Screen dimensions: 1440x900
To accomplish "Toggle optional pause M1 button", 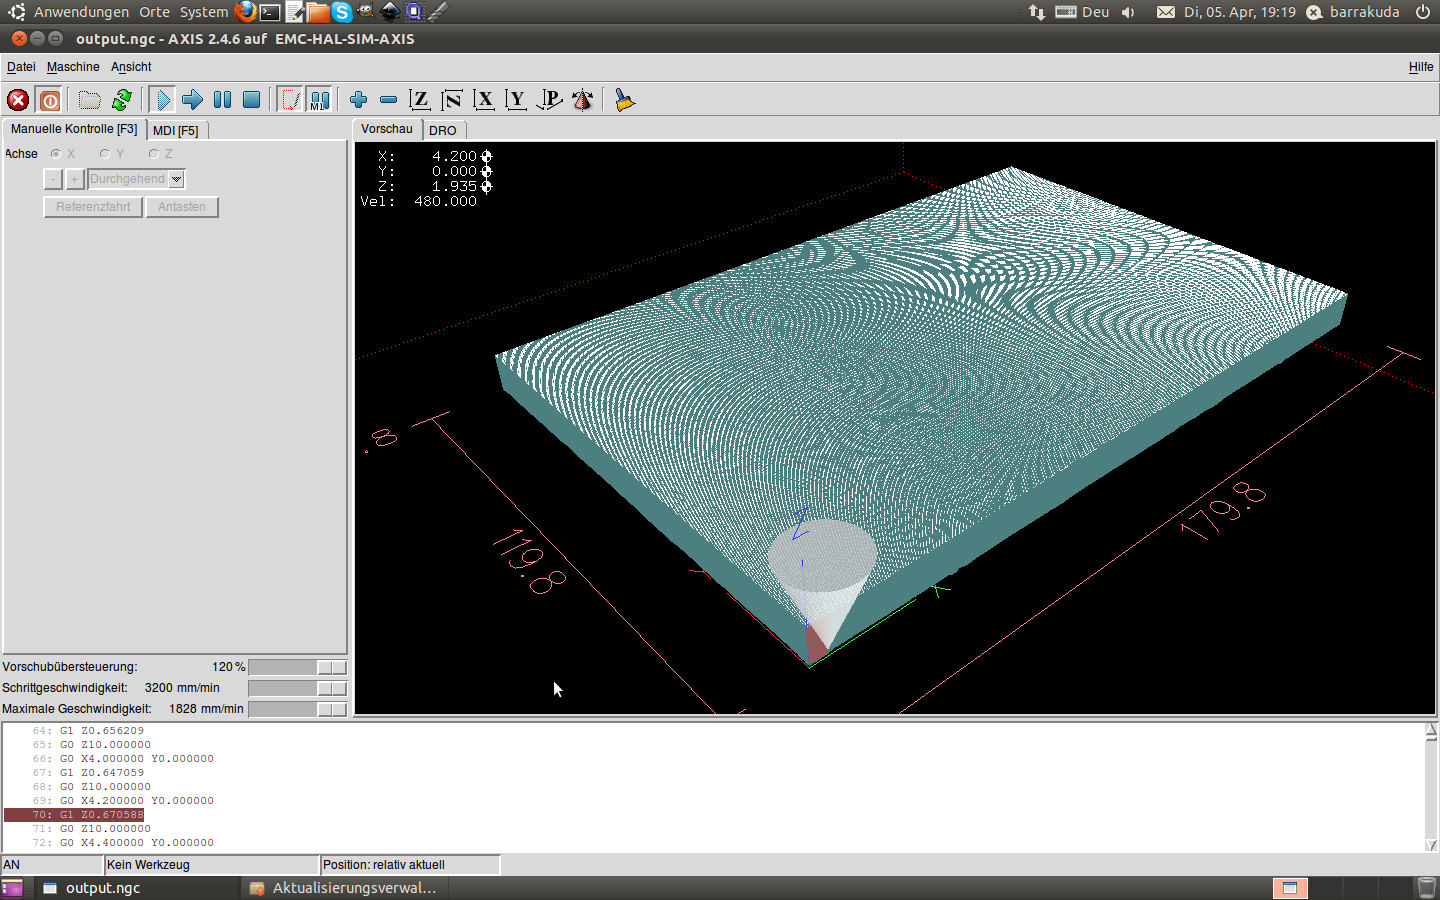I will coord(319,100).
